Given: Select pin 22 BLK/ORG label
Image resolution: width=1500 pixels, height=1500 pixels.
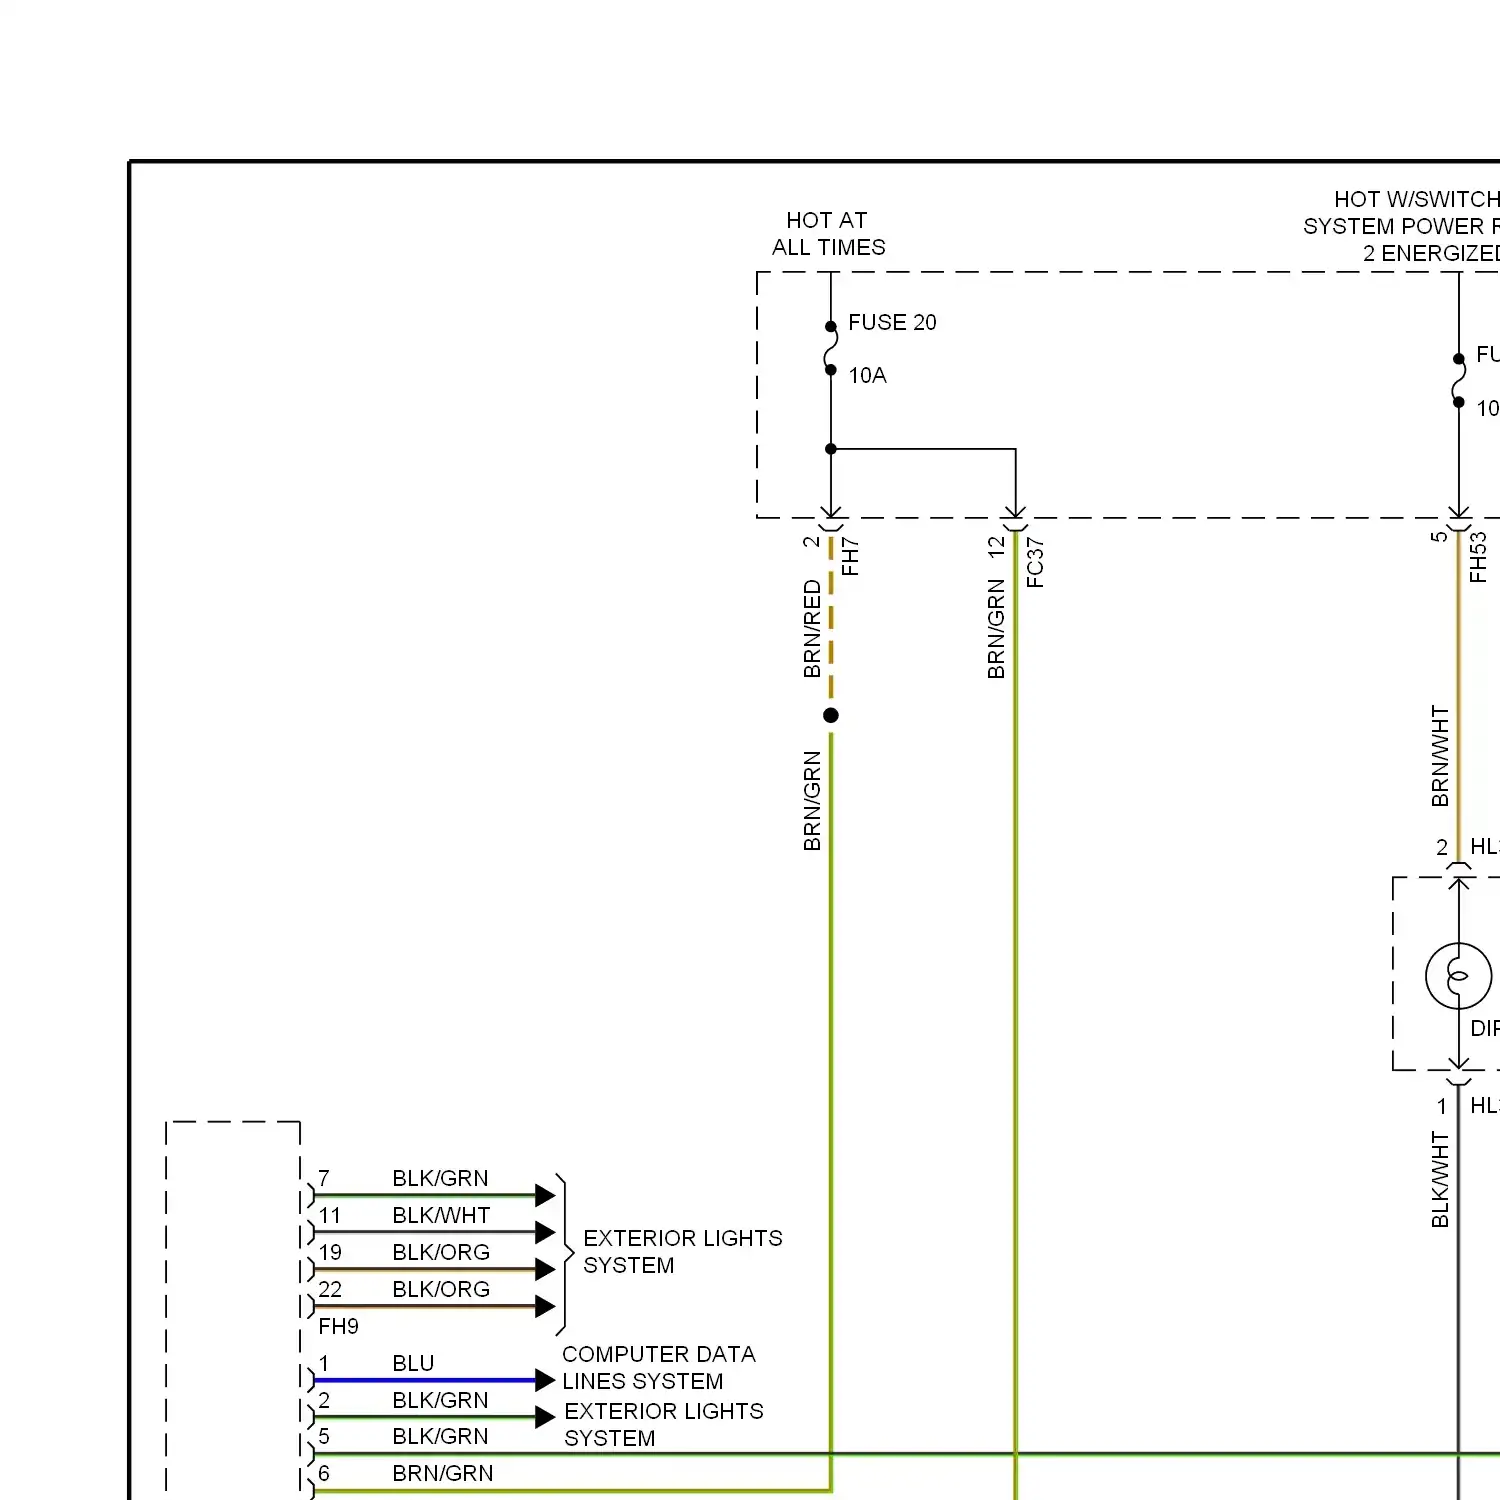Looking at the screenshot, I should pos(441,1289).
